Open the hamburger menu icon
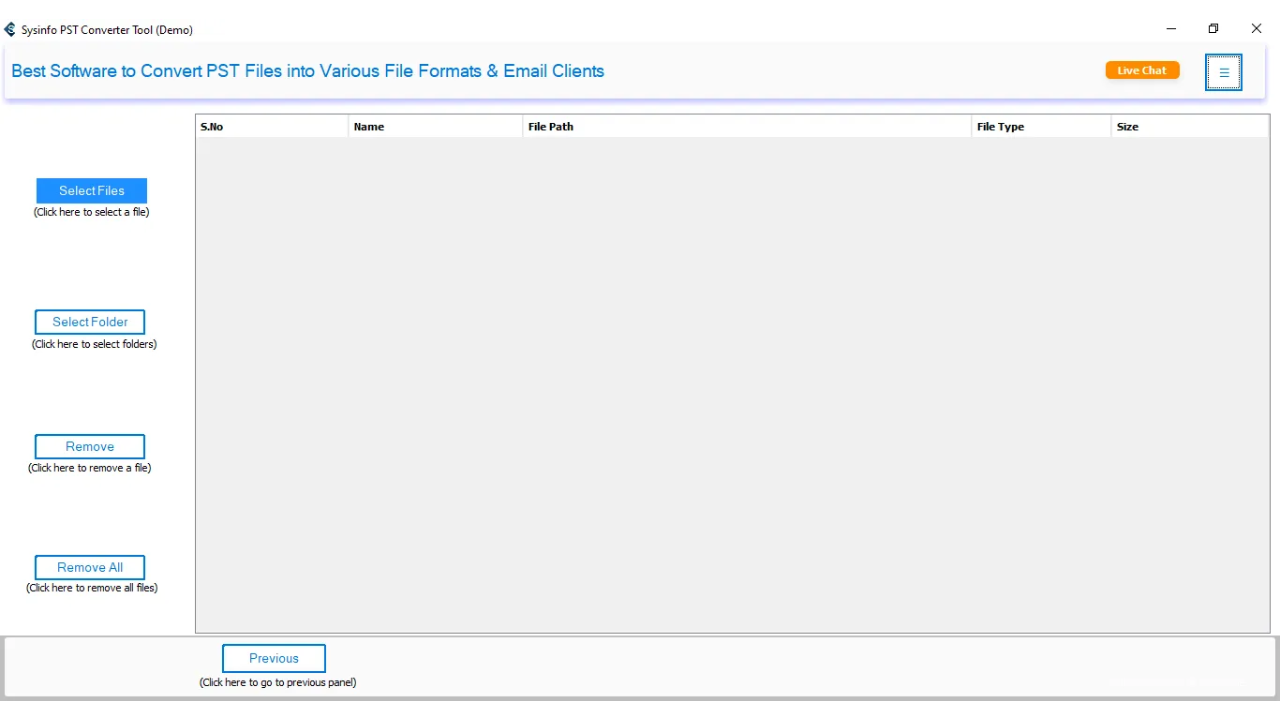The width and height of the screenshot is (1280, 720). tap(1223, 72)
